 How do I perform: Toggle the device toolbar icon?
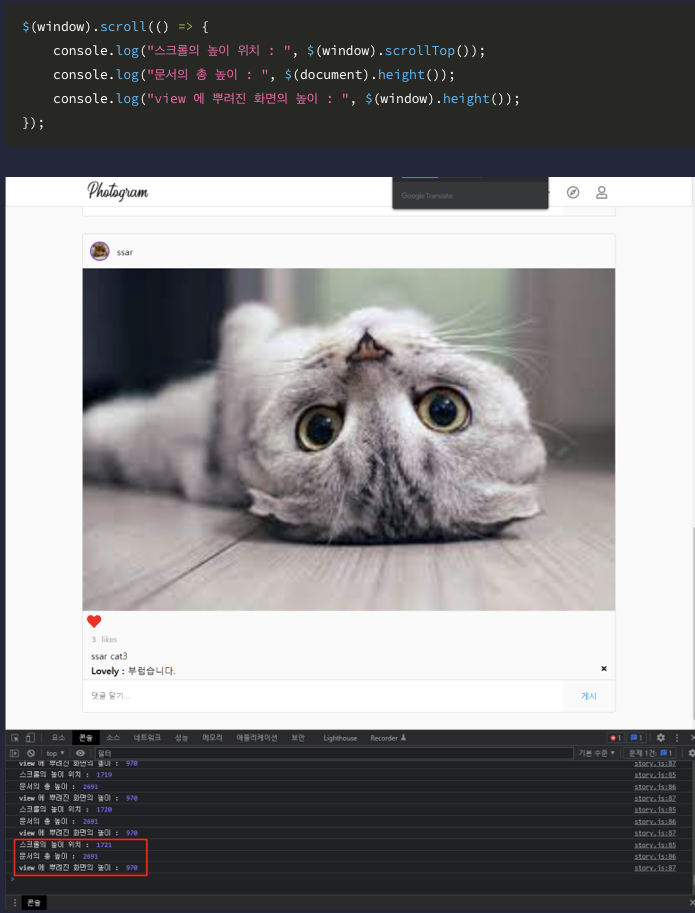tap(30, 738)
